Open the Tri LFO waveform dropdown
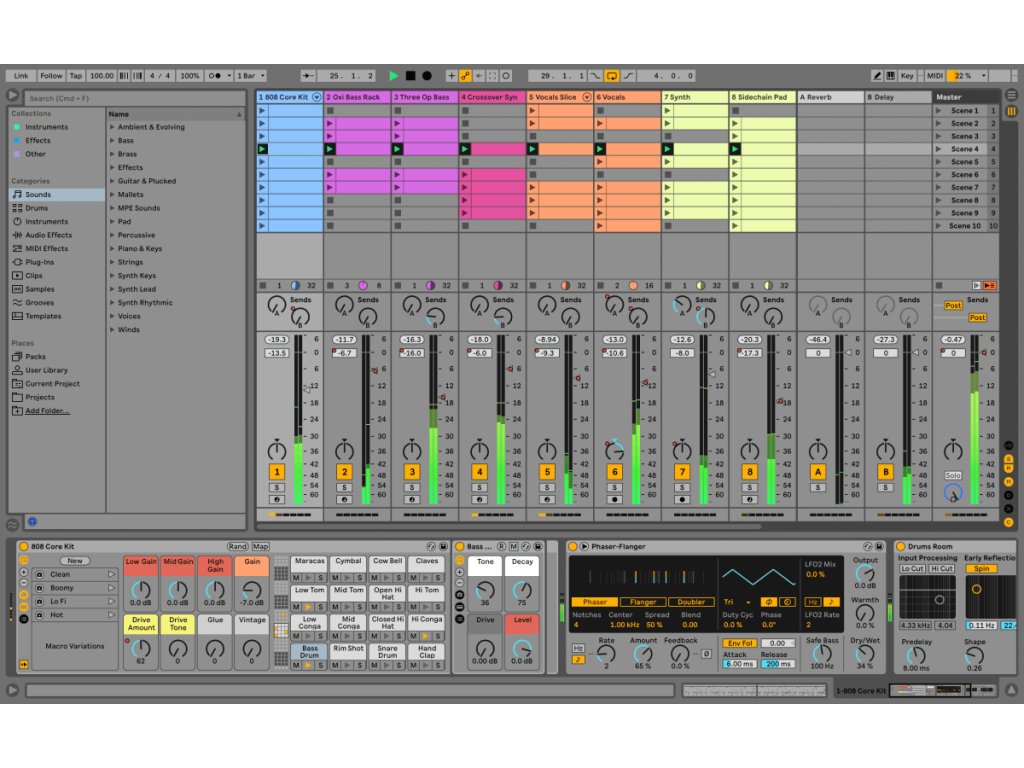Viewport: 1024px width, 768px height. click(736, 602)
